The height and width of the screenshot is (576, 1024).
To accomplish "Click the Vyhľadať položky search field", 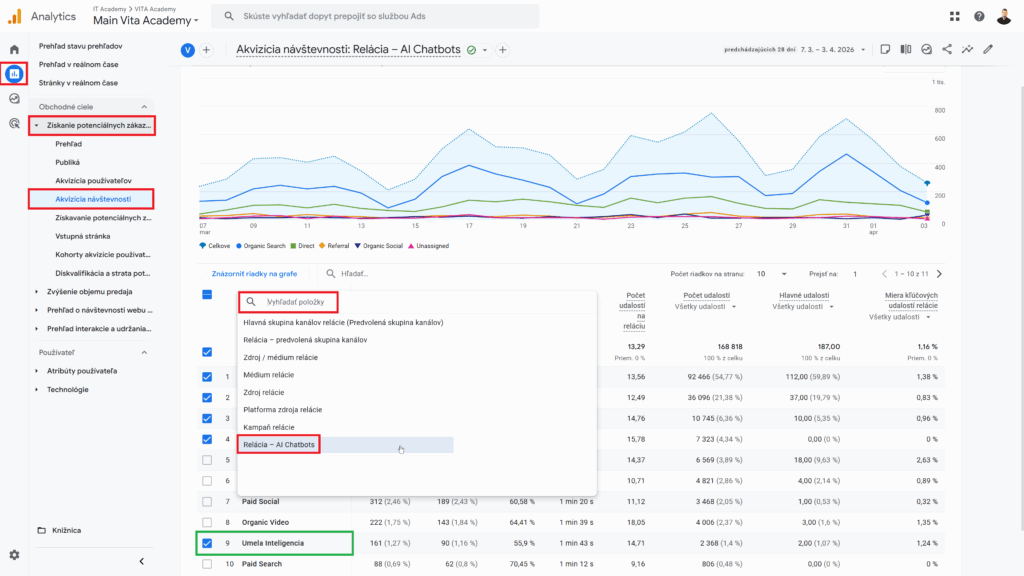I will pyautogui.click(x=288, y=302).
